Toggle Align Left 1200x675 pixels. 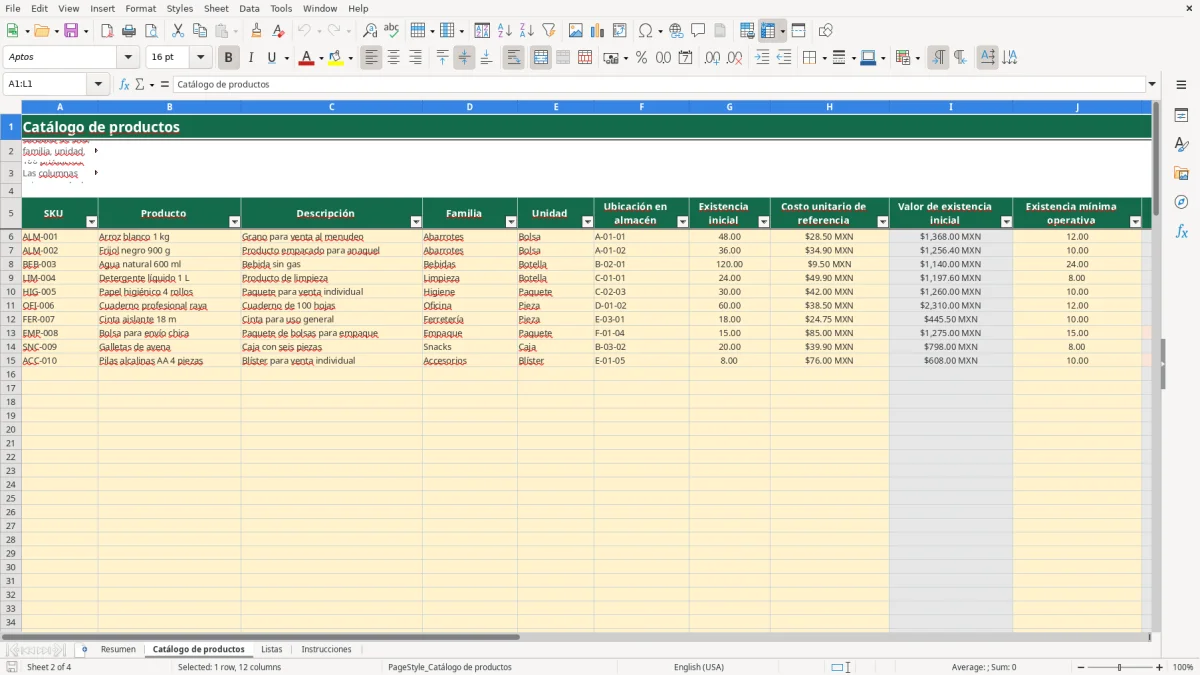point(372,58)
